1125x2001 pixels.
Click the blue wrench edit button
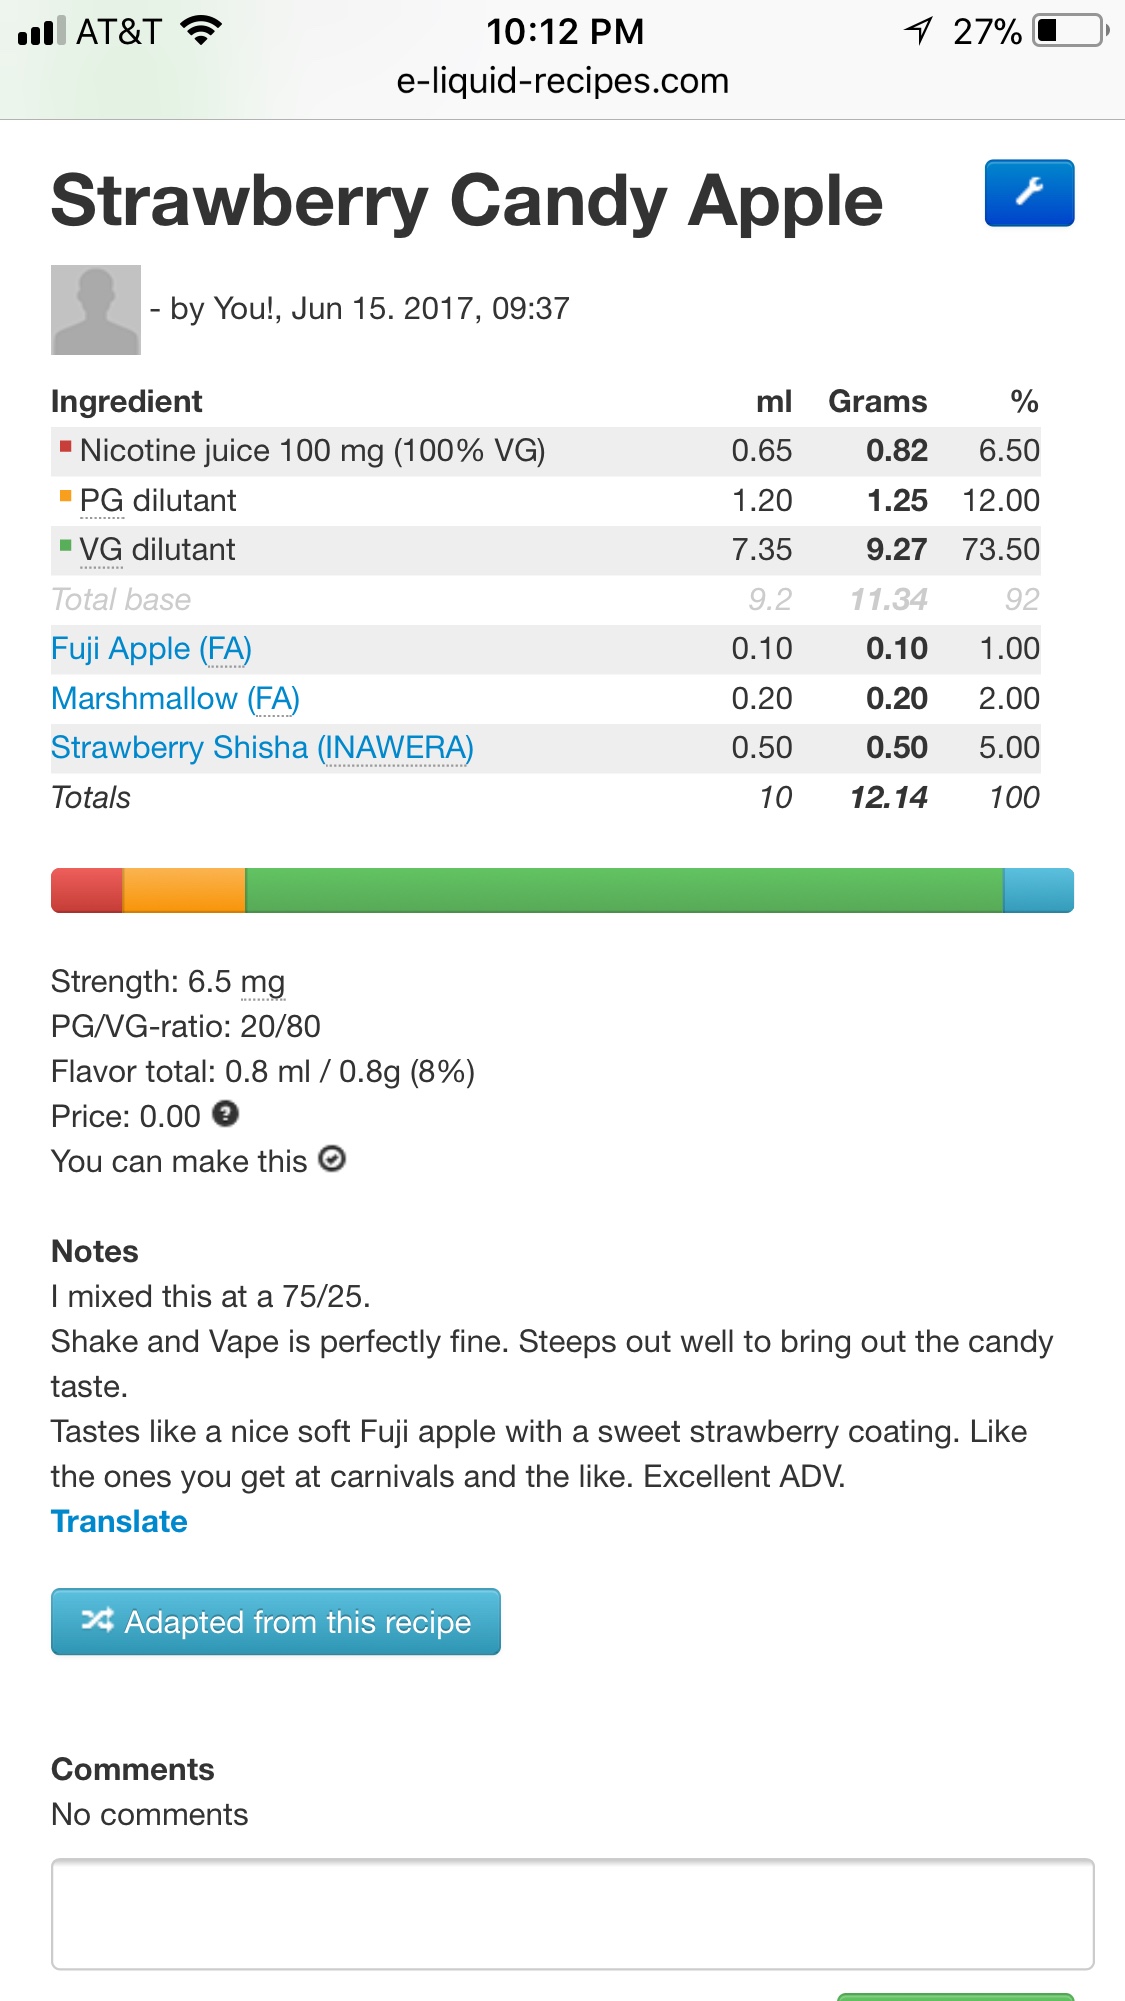pyautogui.click(x=1029, y=193)
